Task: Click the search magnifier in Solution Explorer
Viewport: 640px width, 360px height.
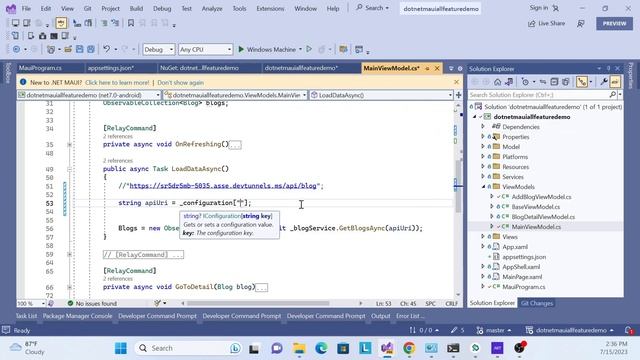Action: [612, 95]
